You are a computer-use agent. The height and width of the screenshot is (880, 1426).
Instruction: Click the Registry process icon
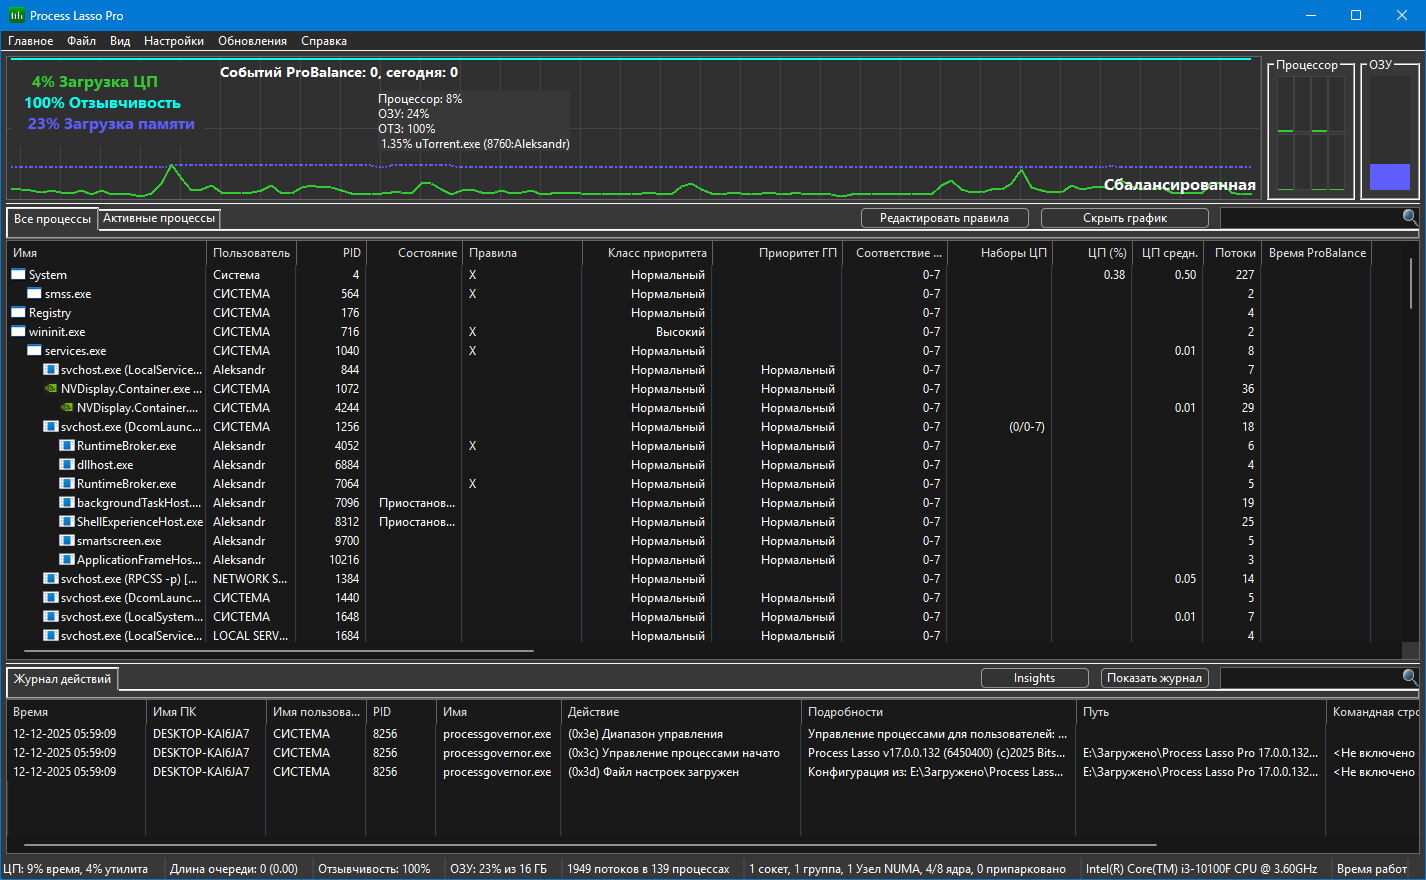pyautogui.click(x=18, y=313)
